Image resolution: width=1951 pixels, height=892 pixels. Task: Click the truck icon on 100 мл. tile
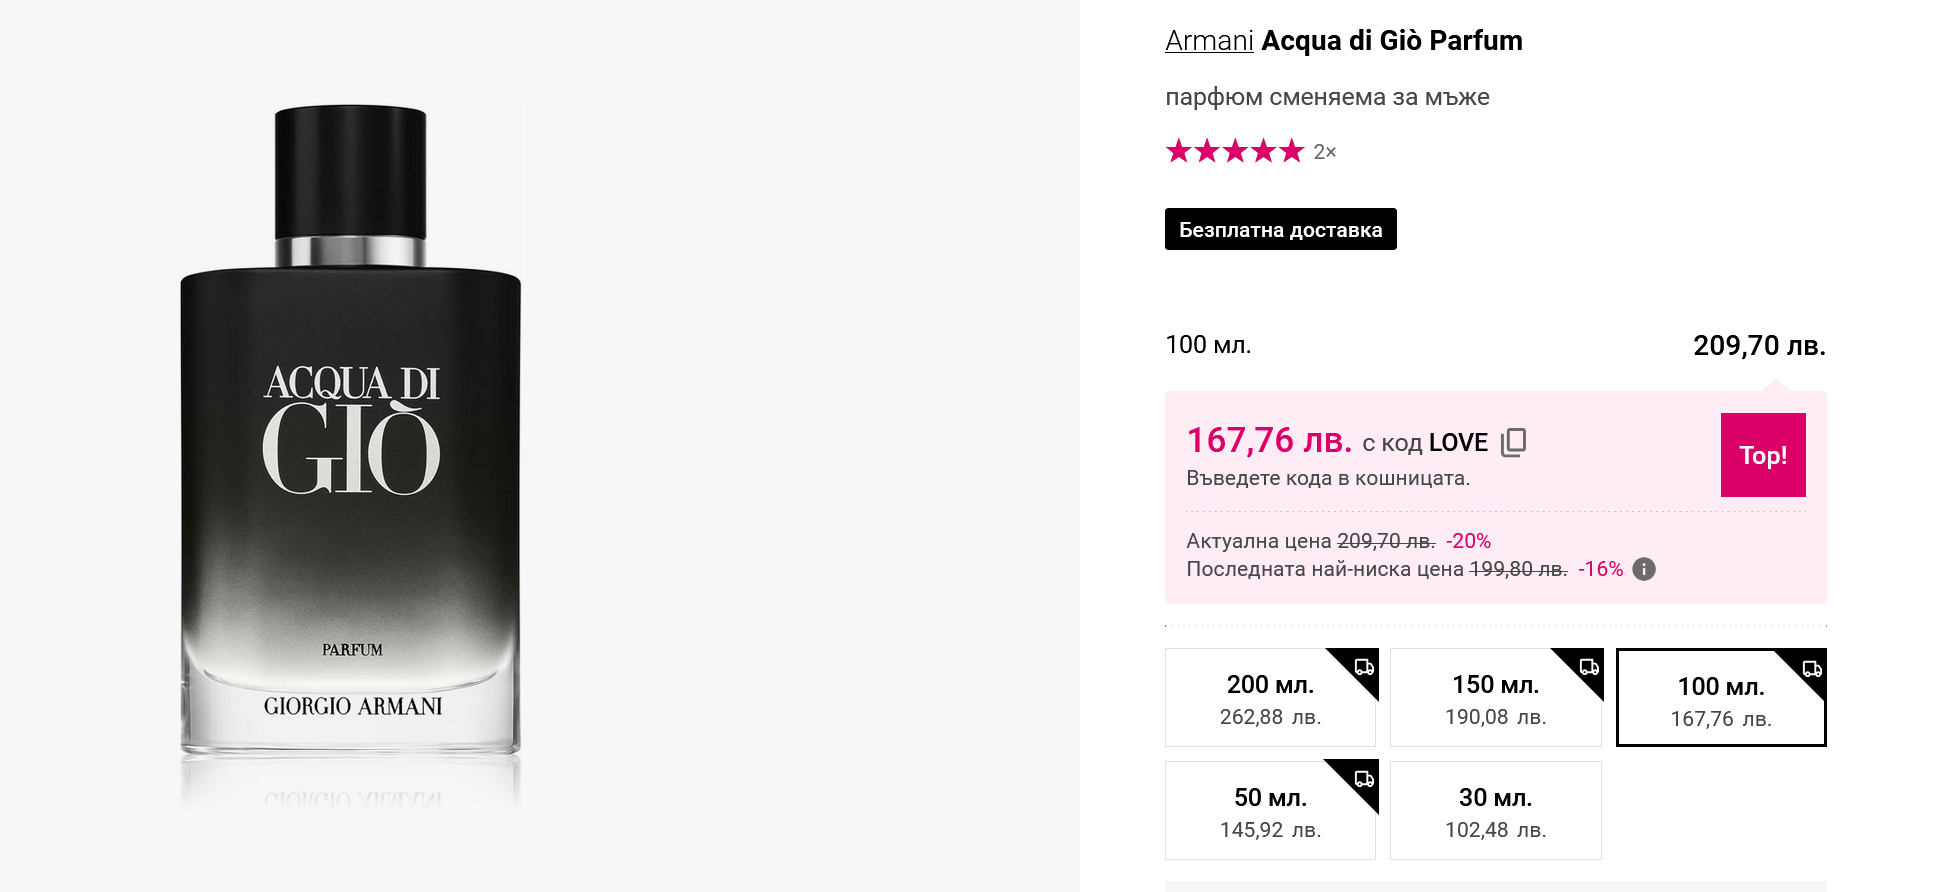(x=1812, y=669)
